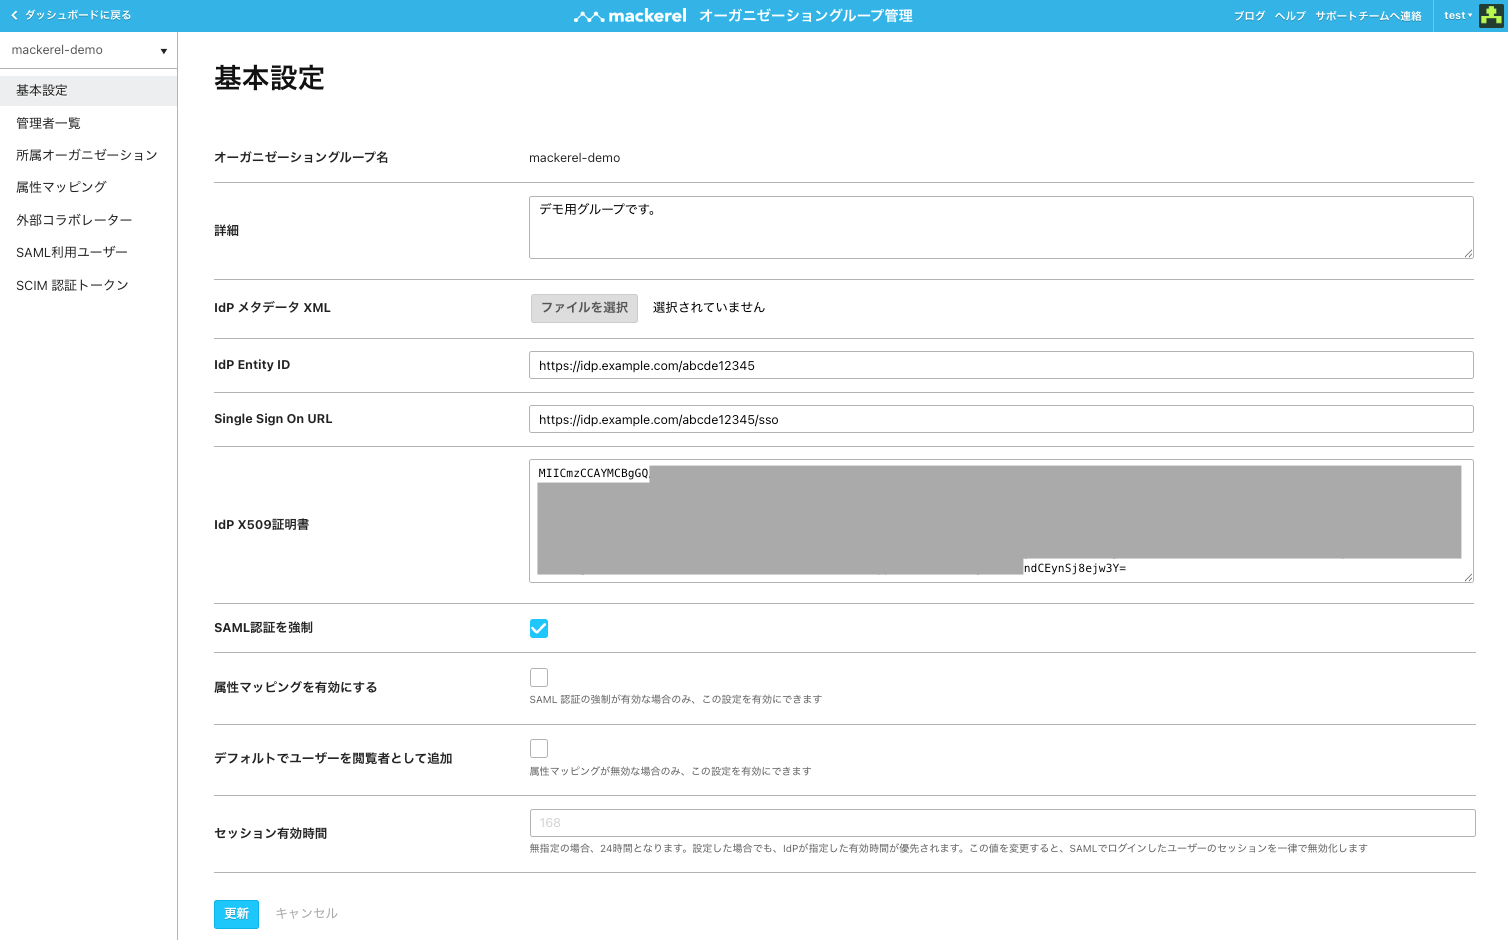Viewport: 1508px width, 940px height.
Task: Click the IdP X509証明書 textarea
Action: tap(1001, 521)
